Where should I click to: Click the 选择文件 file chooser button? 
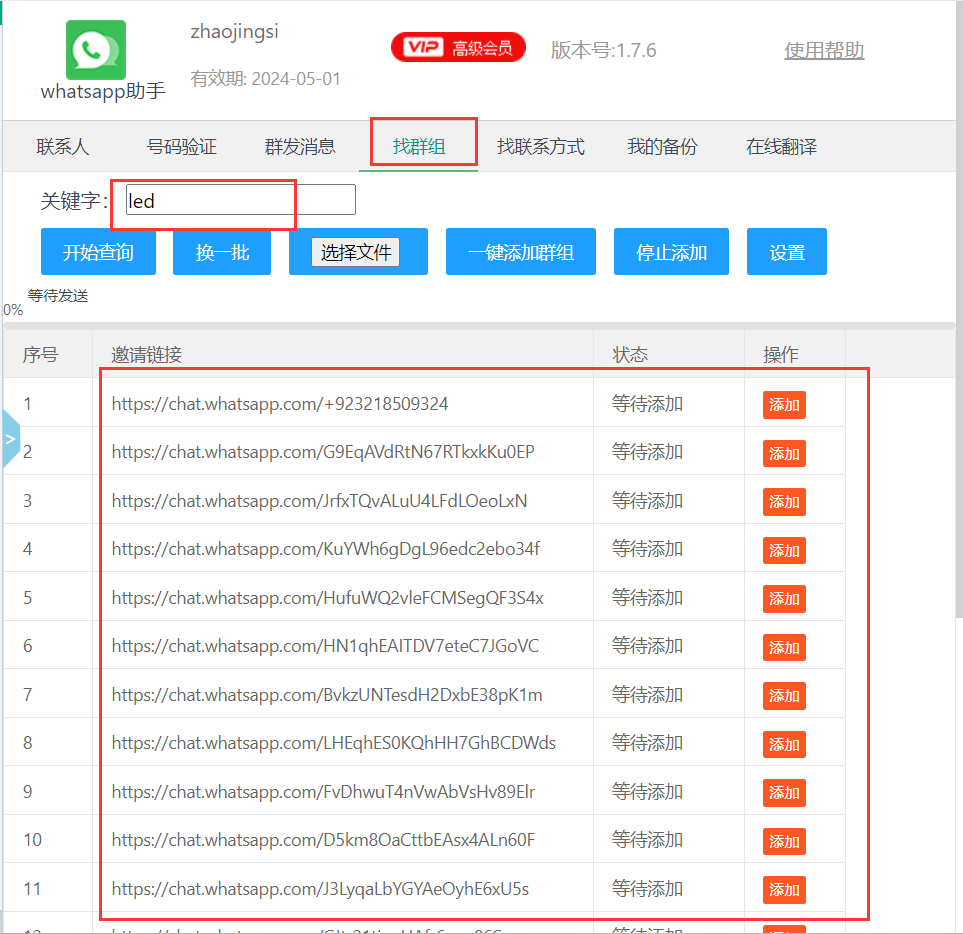point(355,252)
